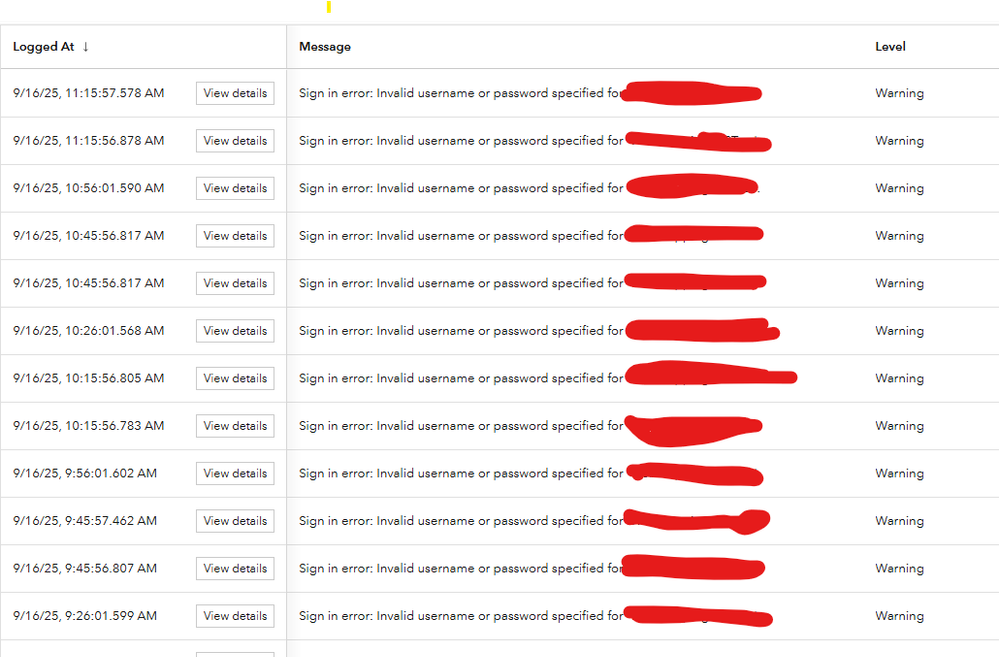Open View details for the 9:56:01.602 AM log

pyautogui.click(x=235, y=473)
